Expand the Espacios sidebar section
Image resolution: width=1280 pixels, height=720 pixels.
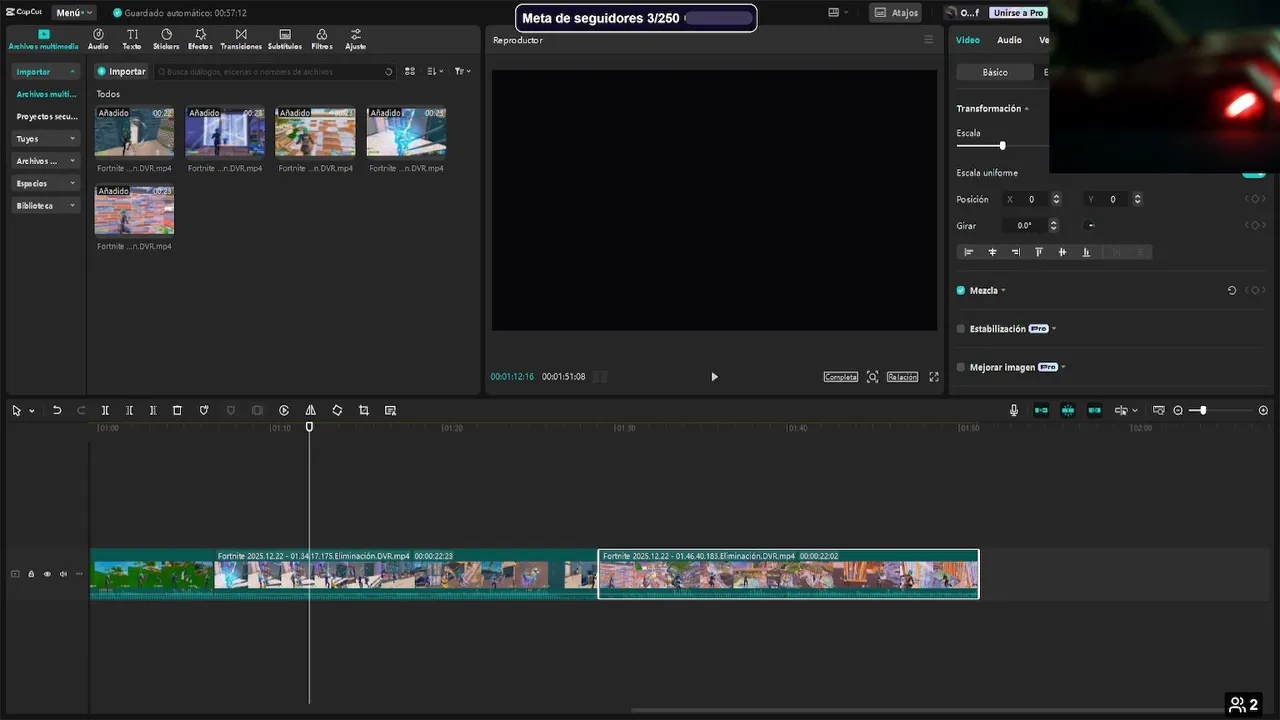(x=45, y=183)
